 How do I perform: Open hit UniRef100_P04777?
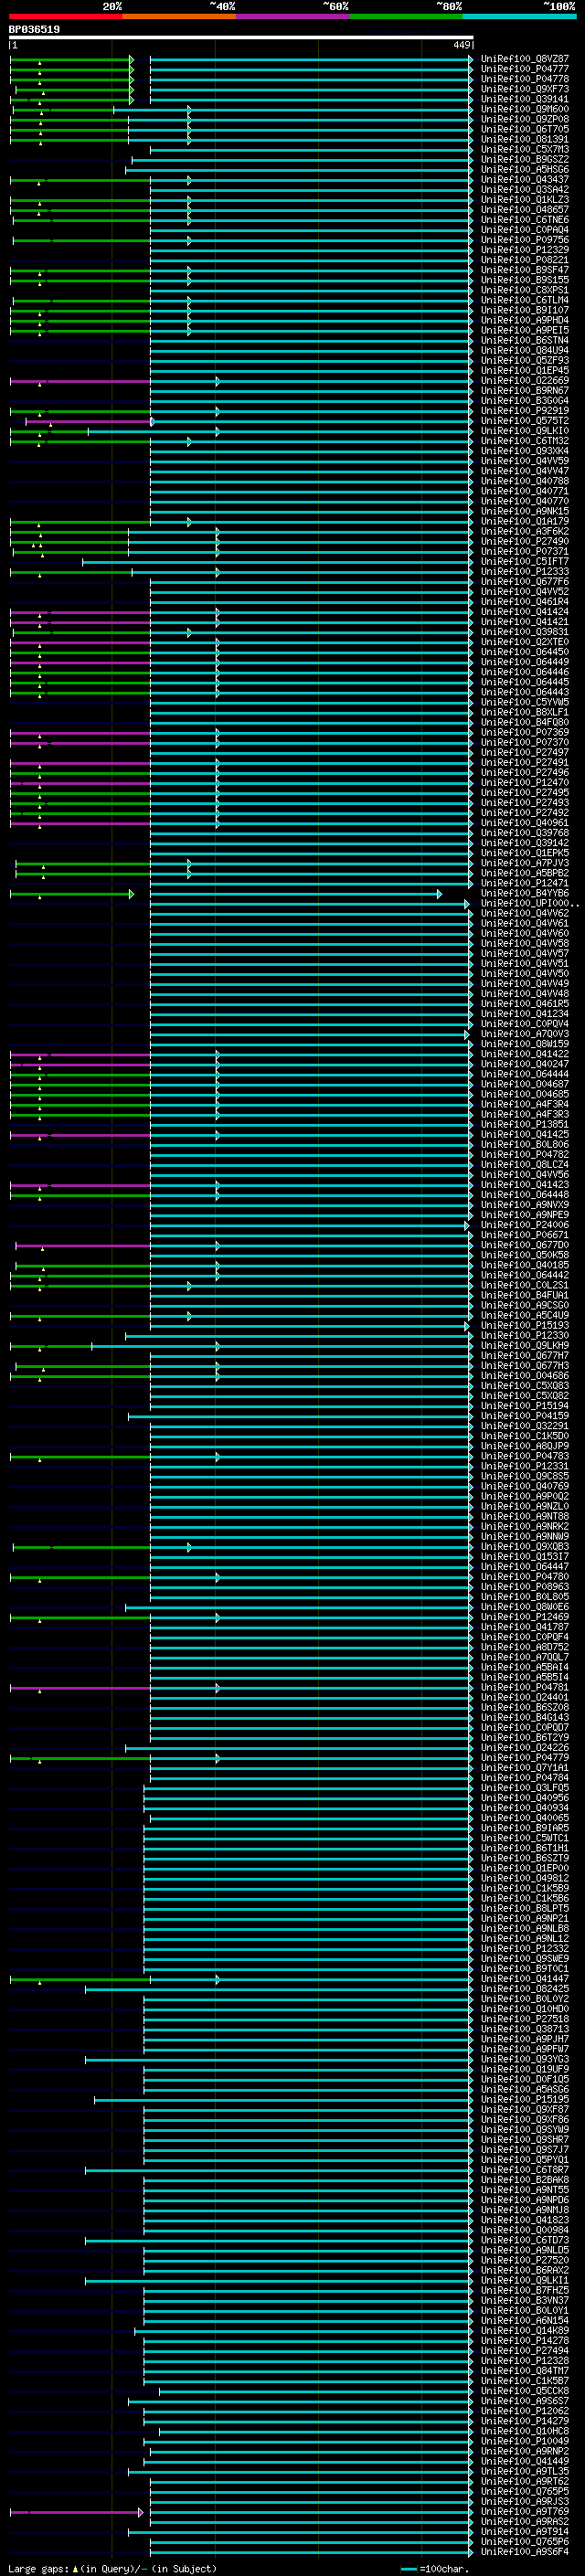coord(525,69)
